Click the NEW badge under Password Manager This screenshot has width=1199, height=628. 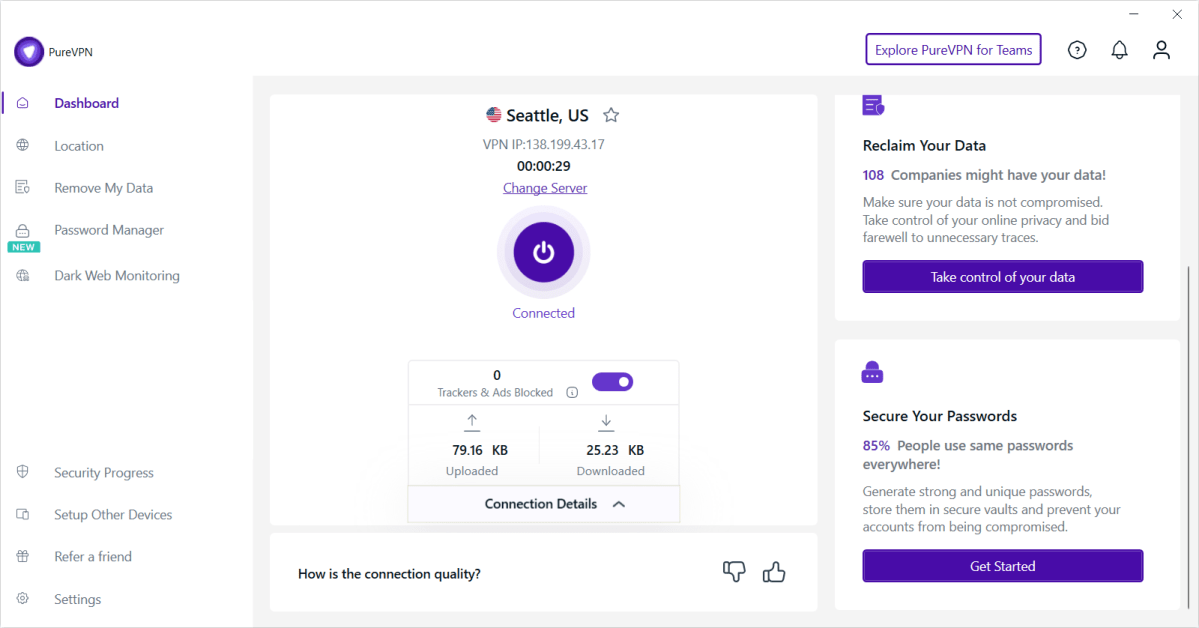24,247
